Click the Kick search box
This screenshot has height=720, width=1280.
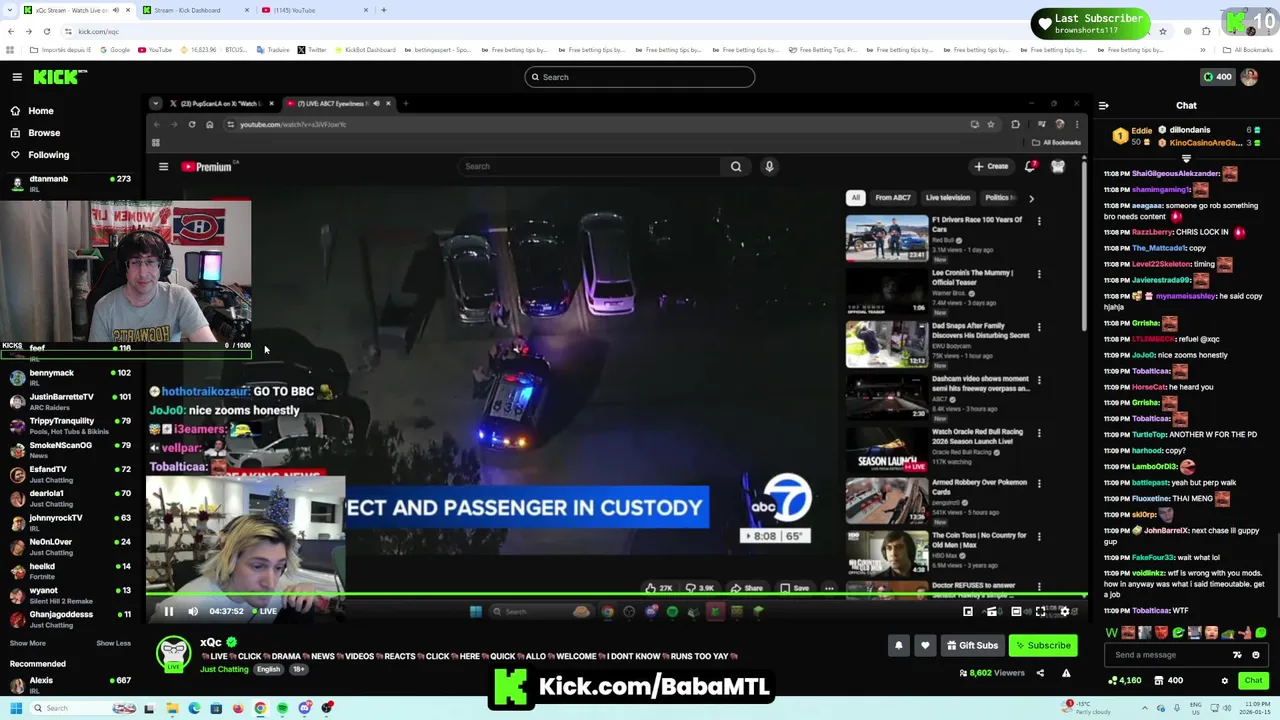click(x=640, y=77)
